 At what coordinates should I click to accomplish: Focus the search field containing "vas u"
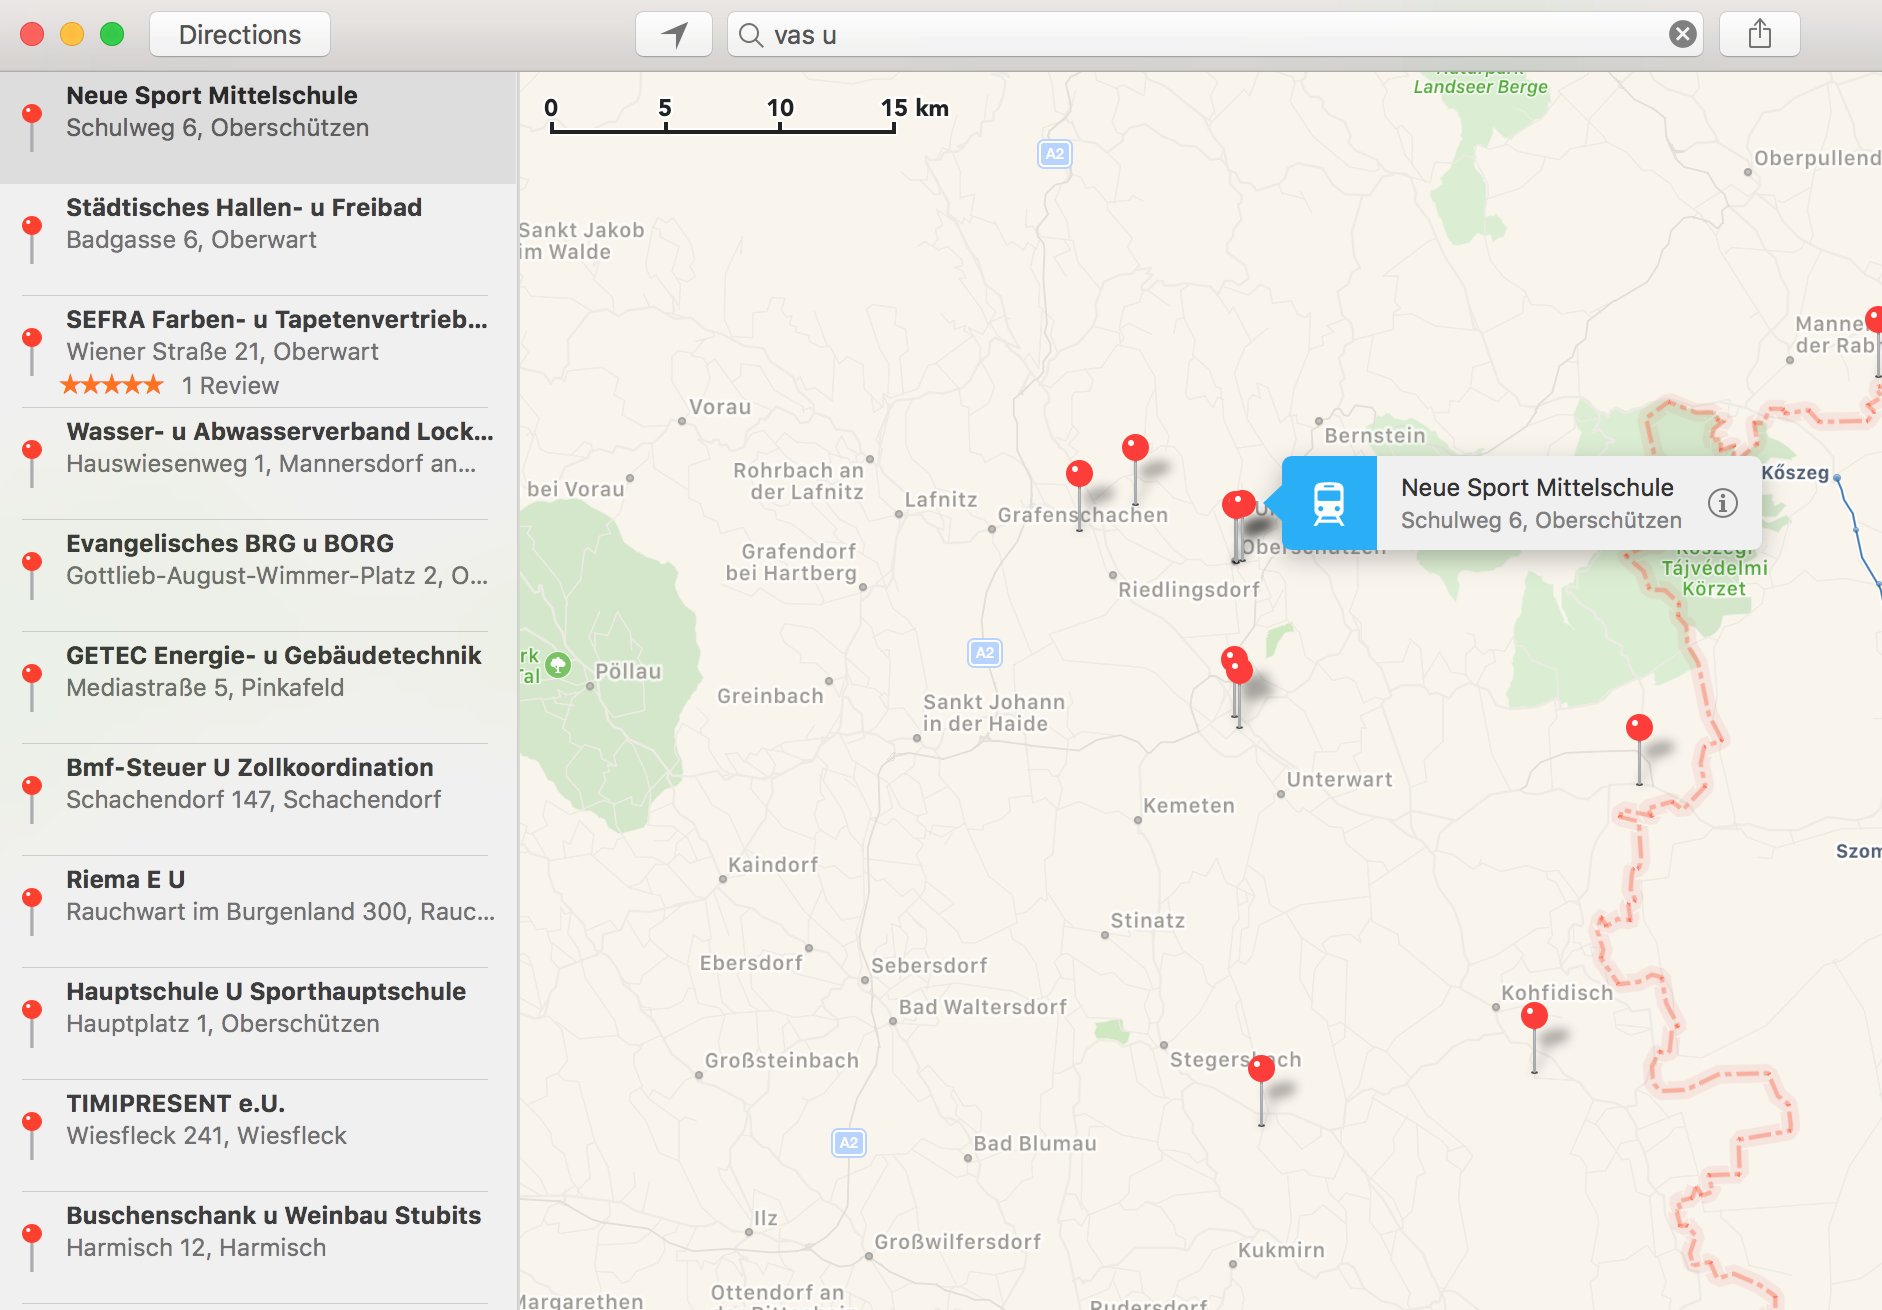1215,35
